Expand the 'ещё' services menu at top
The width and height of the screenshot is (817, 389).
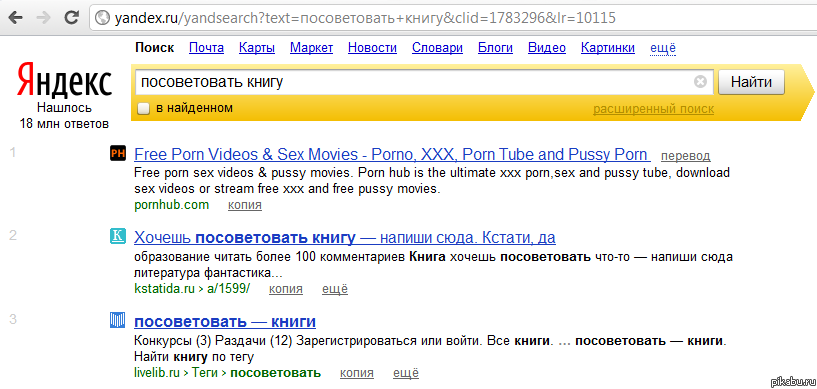click(x=663, y=48)
